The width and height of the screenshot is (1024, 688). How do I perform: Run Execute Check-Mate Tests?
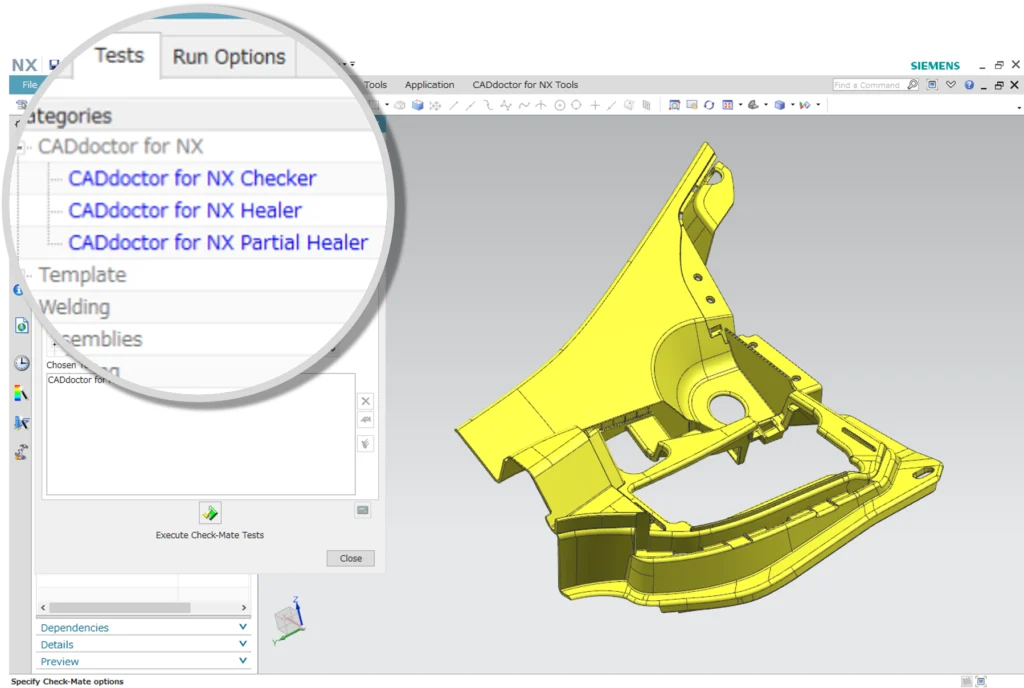pos(210,513)
